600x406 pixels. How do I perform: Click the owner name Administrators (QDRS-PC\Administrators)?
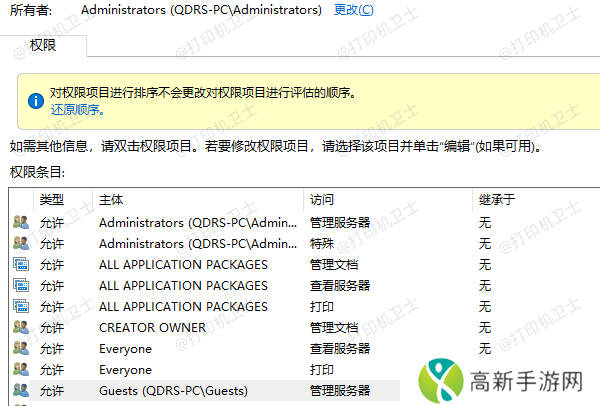[201, 10]
